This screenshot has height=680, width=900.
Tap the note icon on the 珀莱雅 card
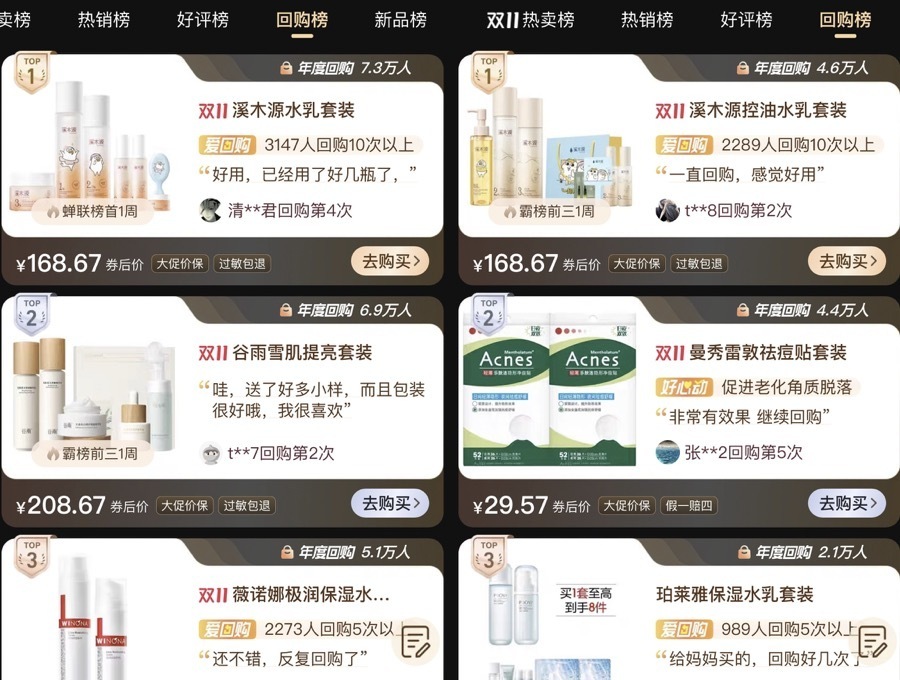pyautogui.click(x=873, y=642)
